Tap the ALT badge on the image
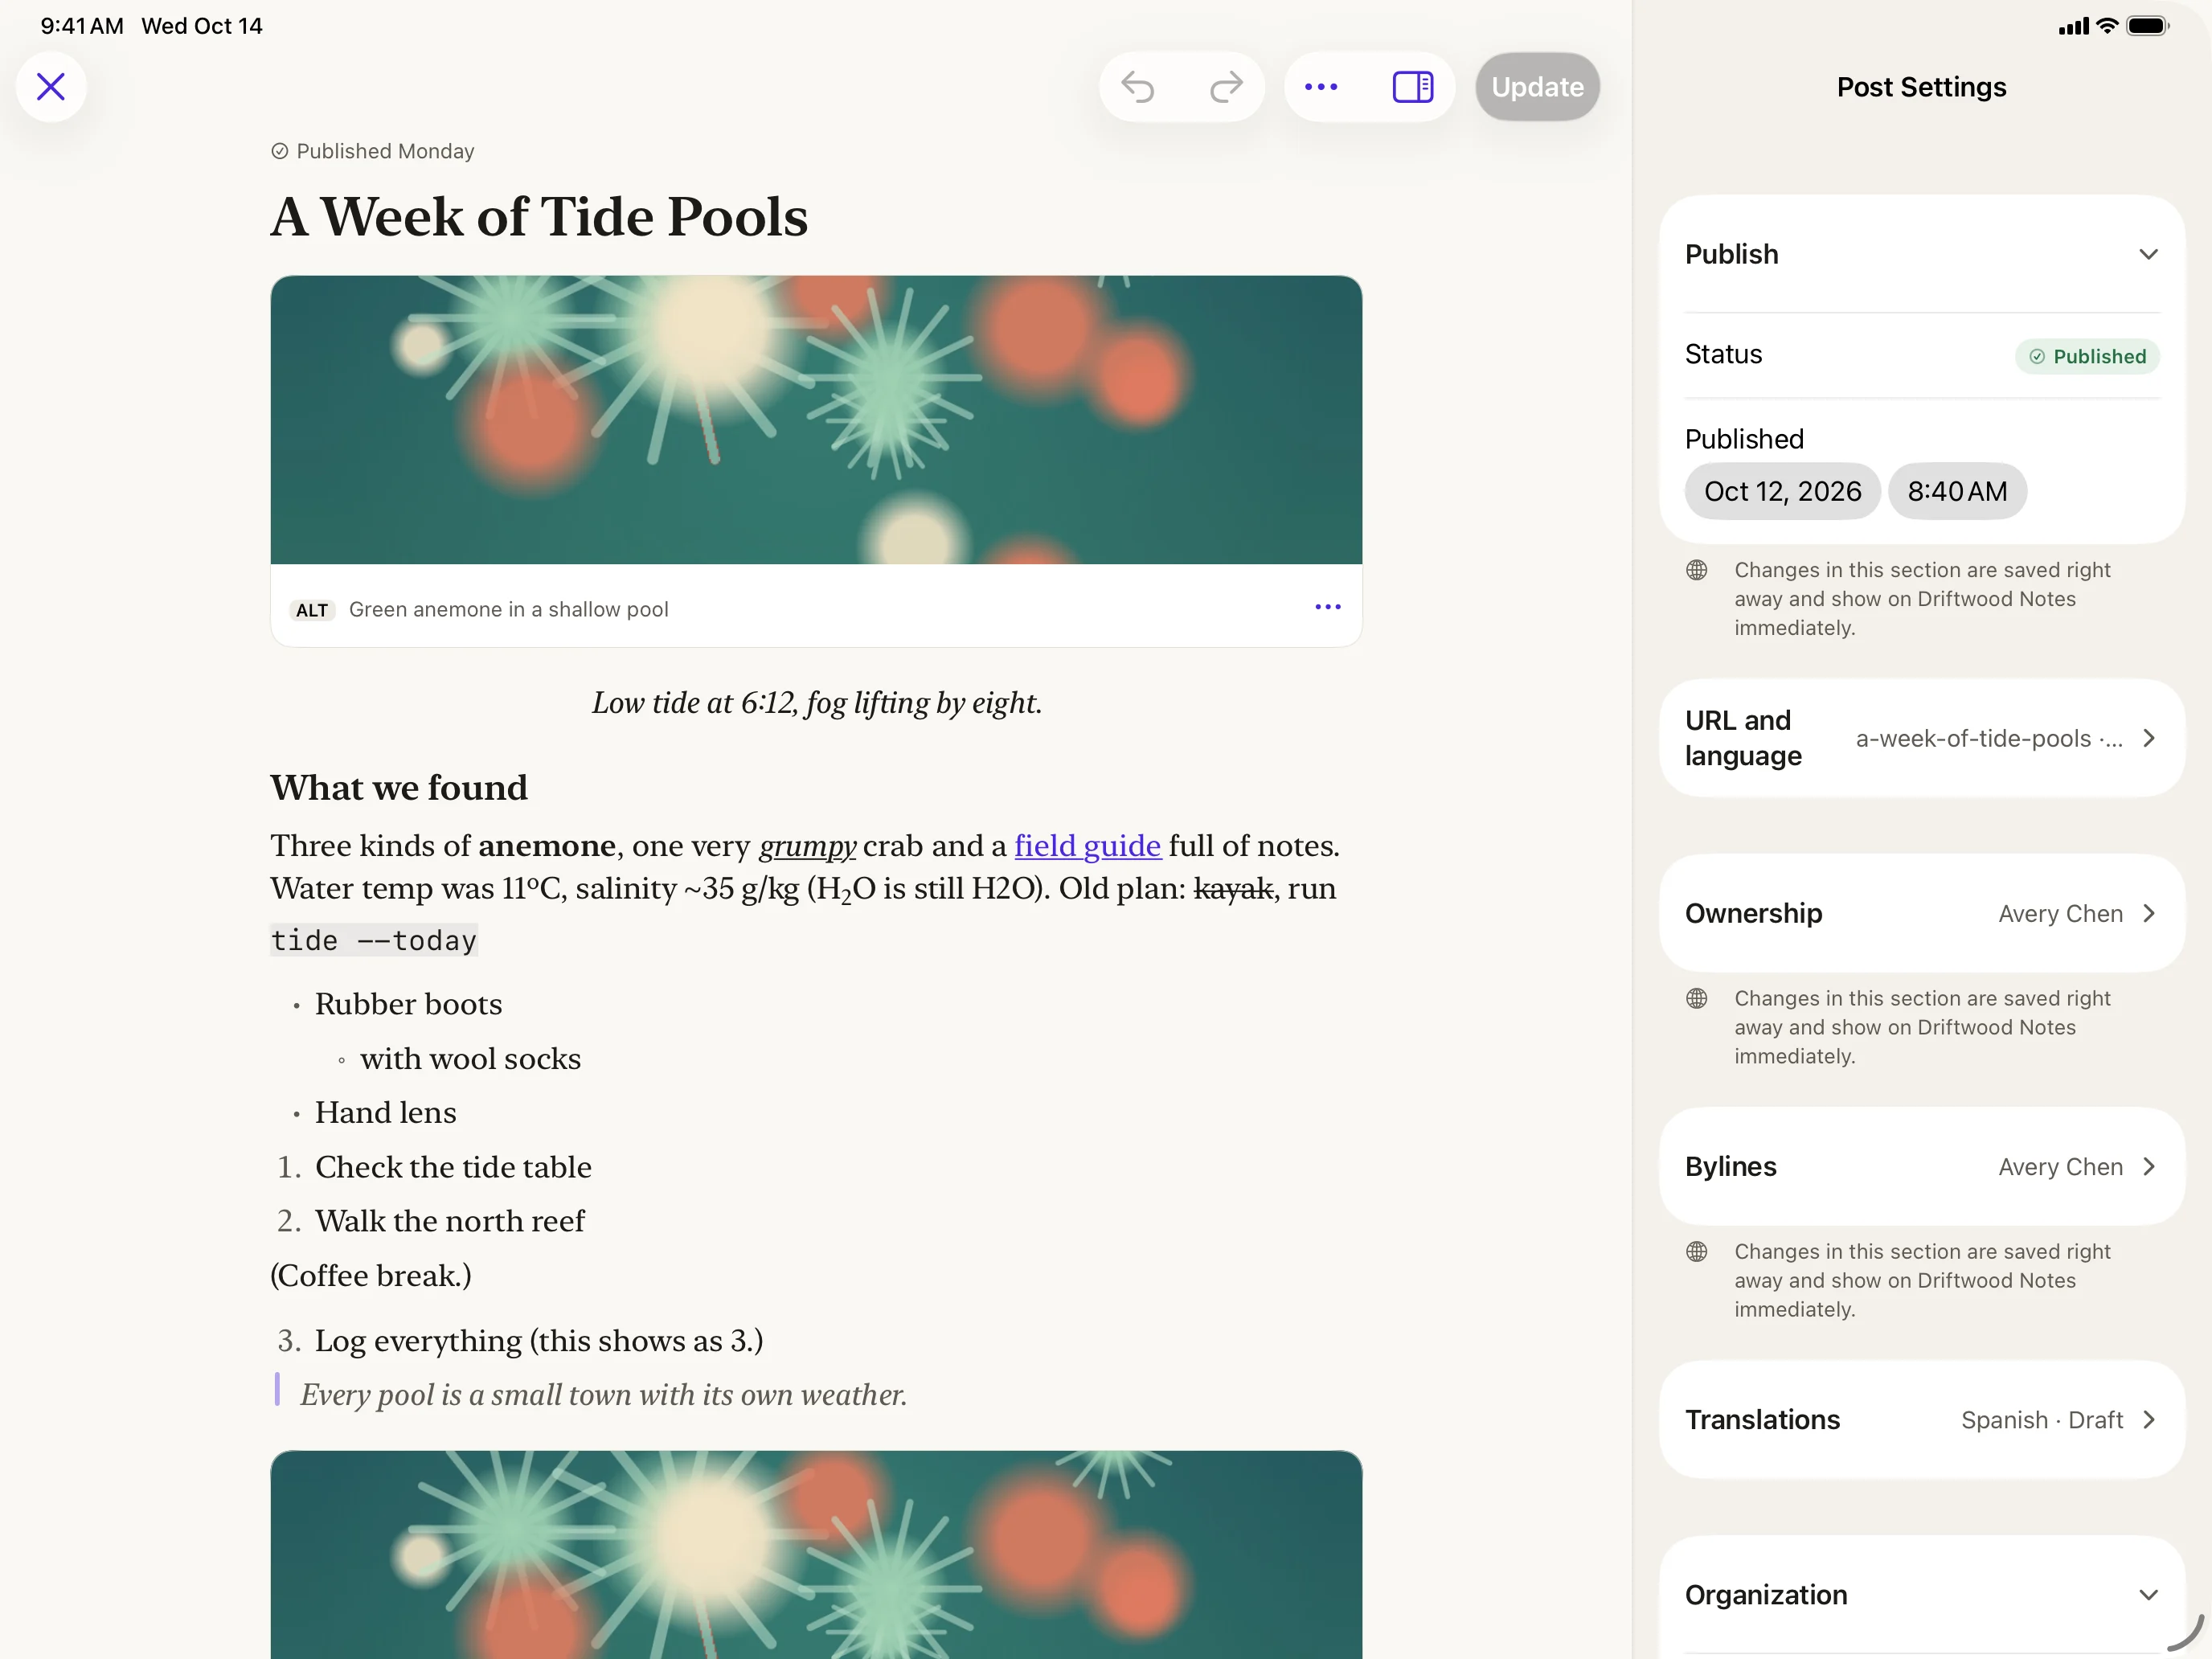The width and height of the screenshot is (2212, 1659). (312, 610)
